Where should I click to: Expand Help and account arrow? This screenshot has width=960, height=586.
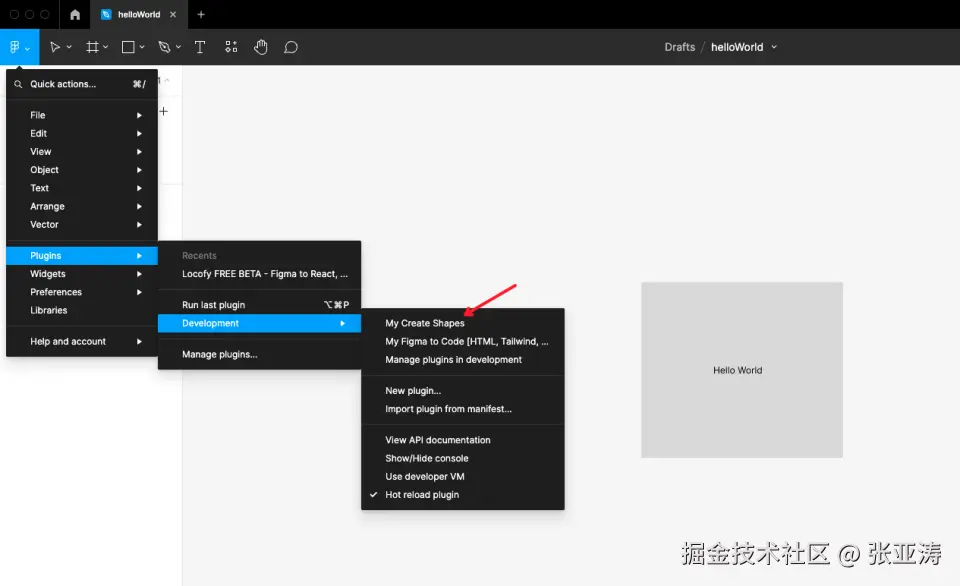140,342
